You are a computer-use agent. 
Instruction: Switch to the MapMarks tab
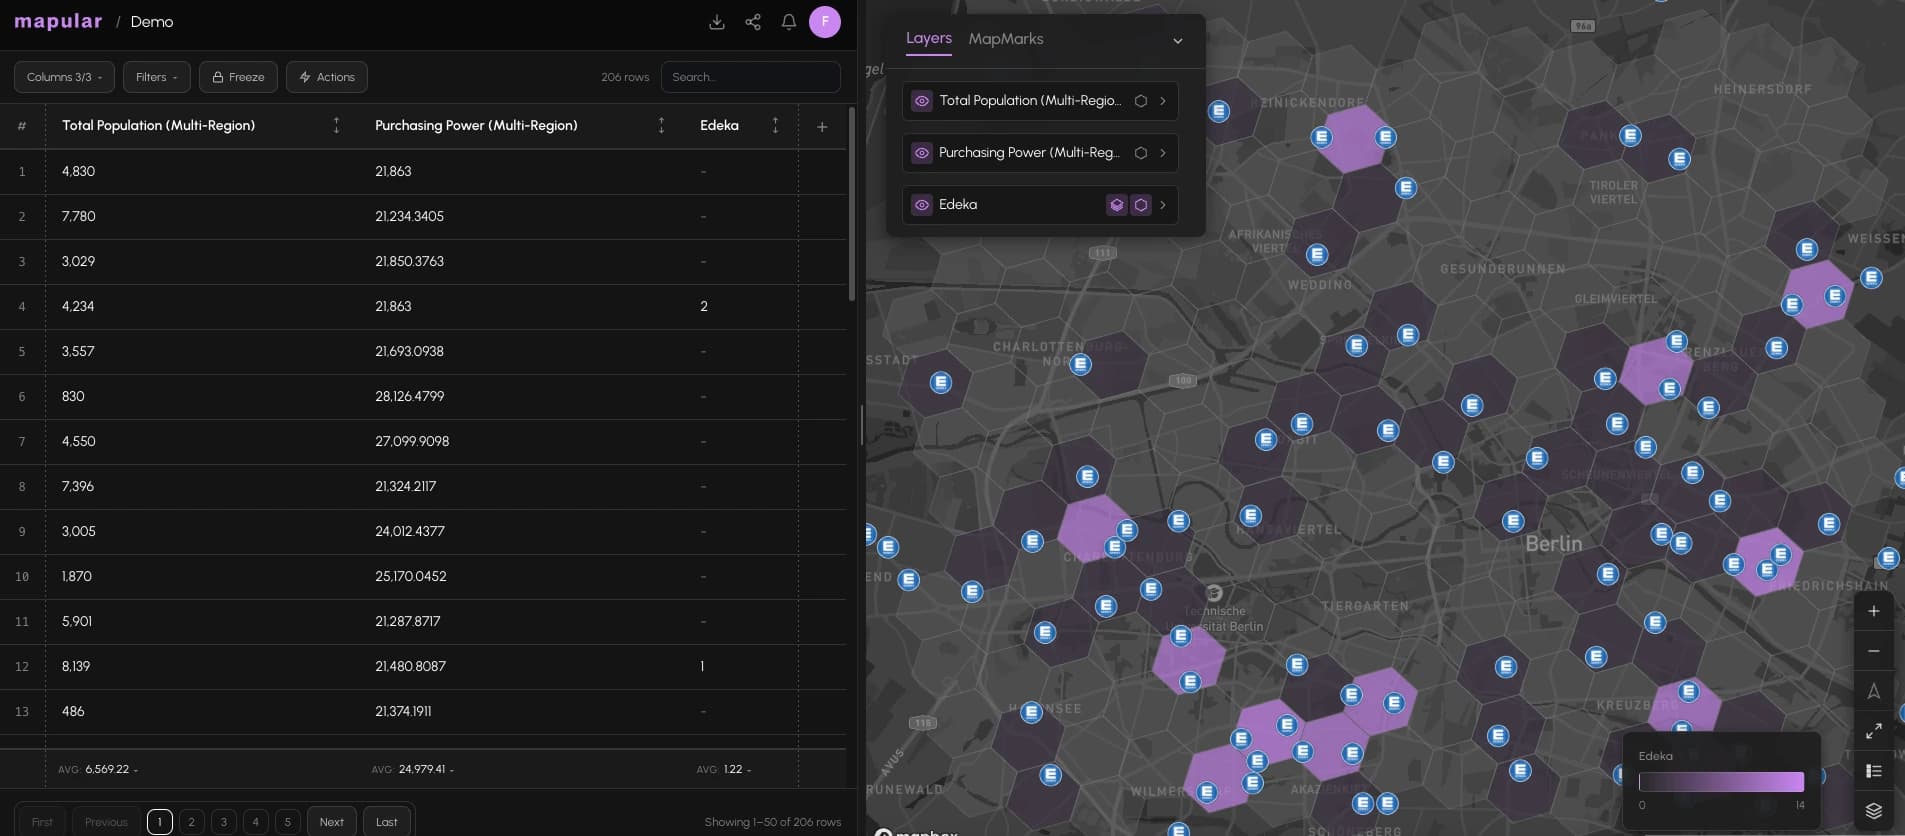[x=1006, y=38]
